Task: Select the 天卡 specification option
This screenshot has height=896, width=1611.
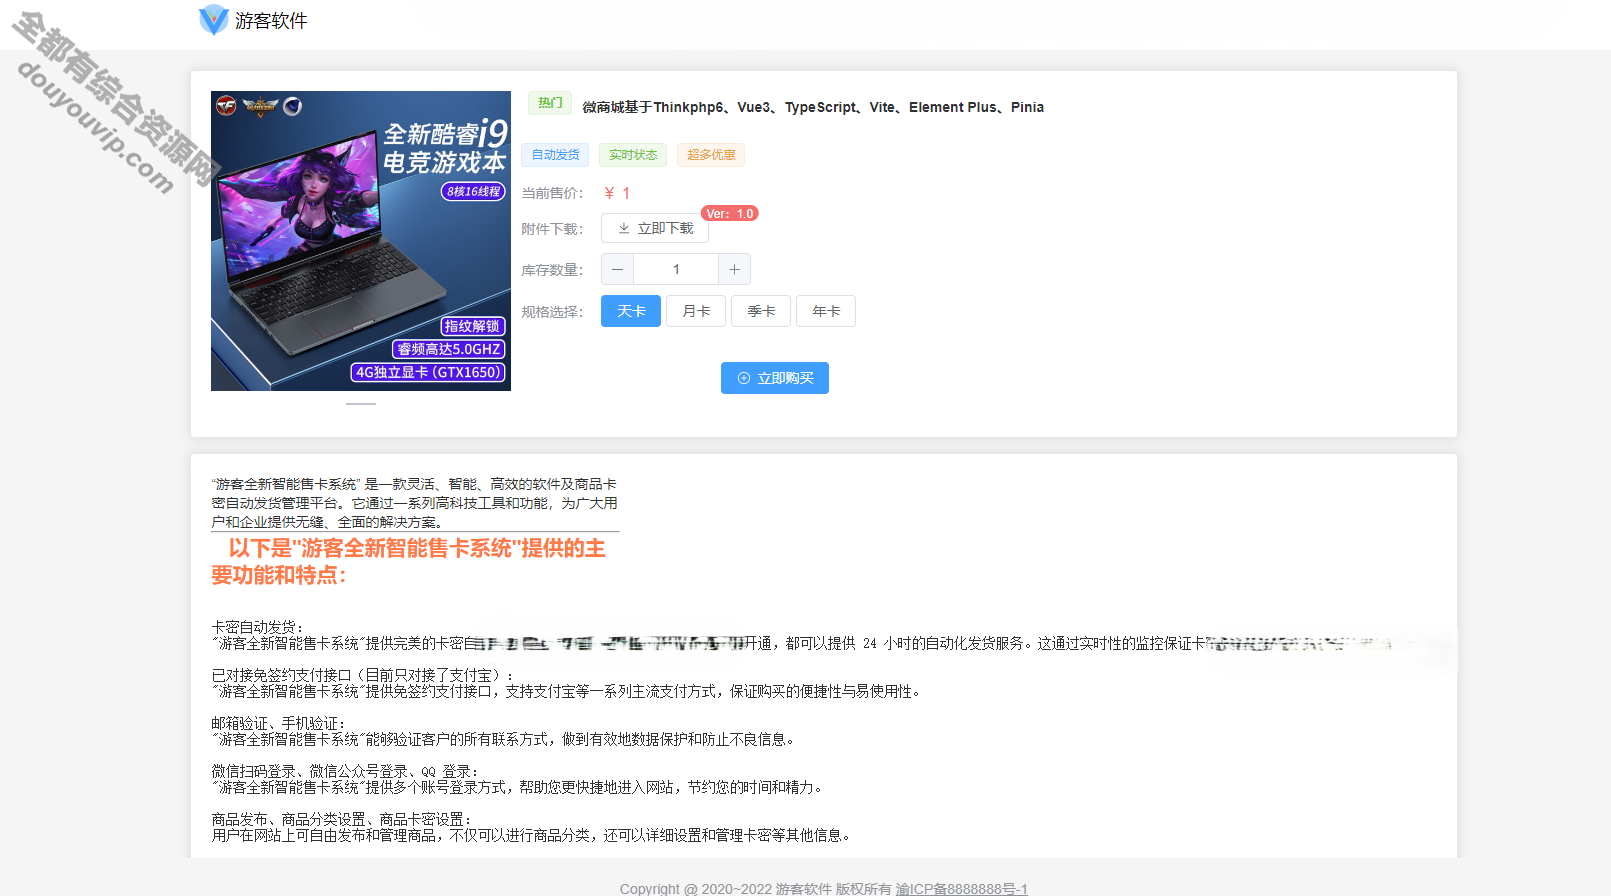Action: pyautogui.click(x=631, y=311)
